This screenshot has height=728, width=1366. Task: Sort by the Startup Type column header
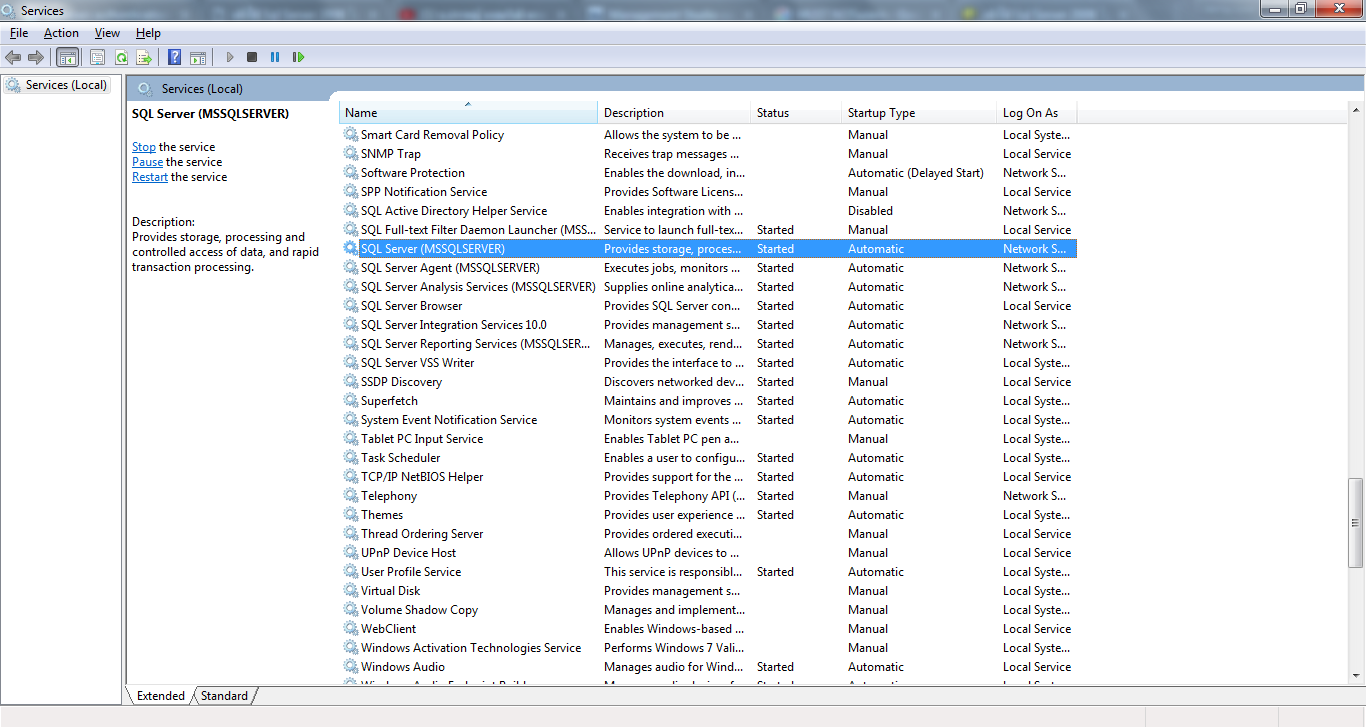pyautogui.click(x=919, y=112)
